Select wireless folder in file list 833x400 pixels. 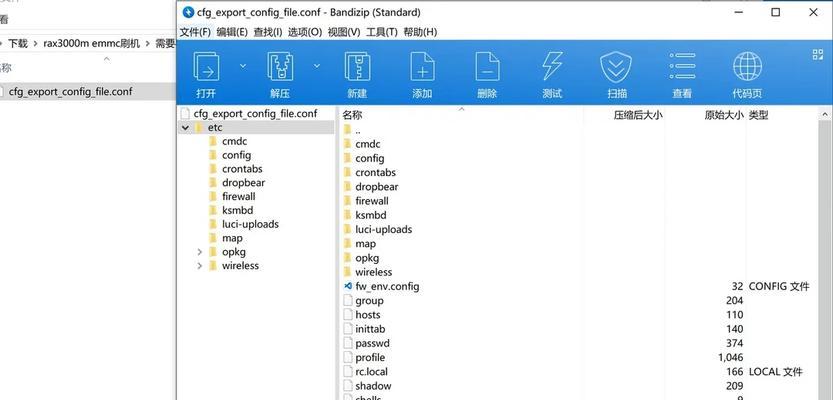coord(373,272)
